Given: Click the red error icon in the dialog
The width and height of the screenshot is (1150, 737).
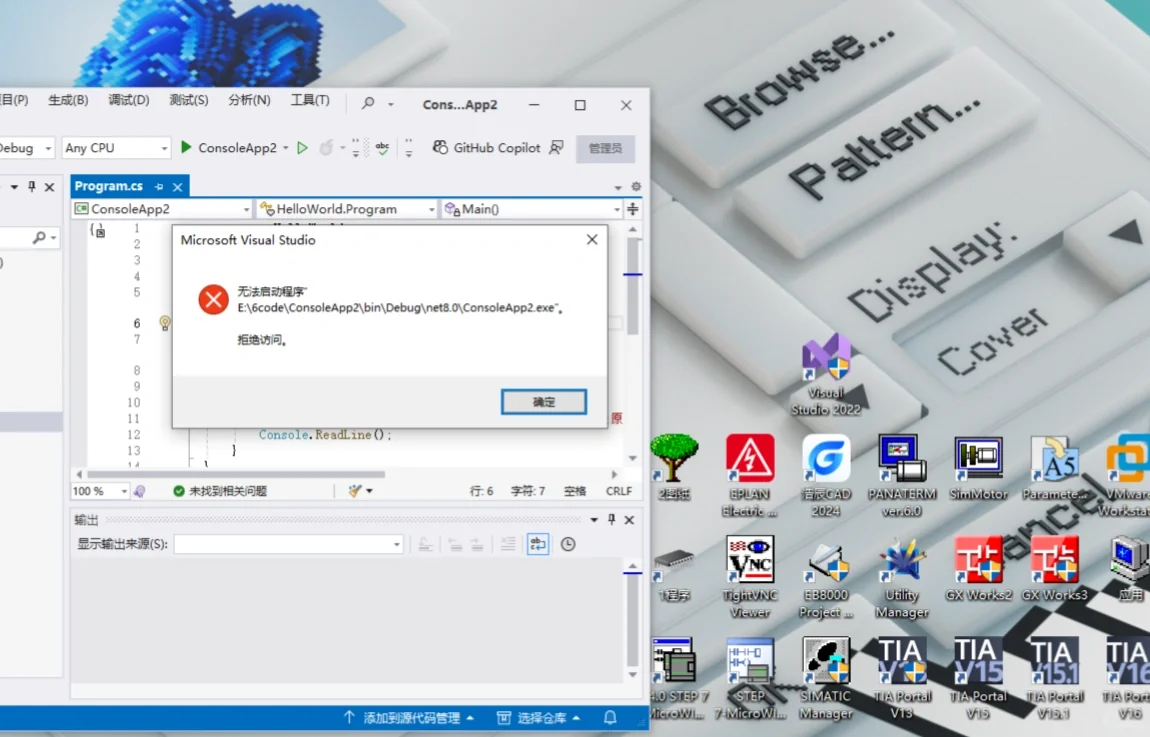Looking at the screenshot, I should 213,299.
